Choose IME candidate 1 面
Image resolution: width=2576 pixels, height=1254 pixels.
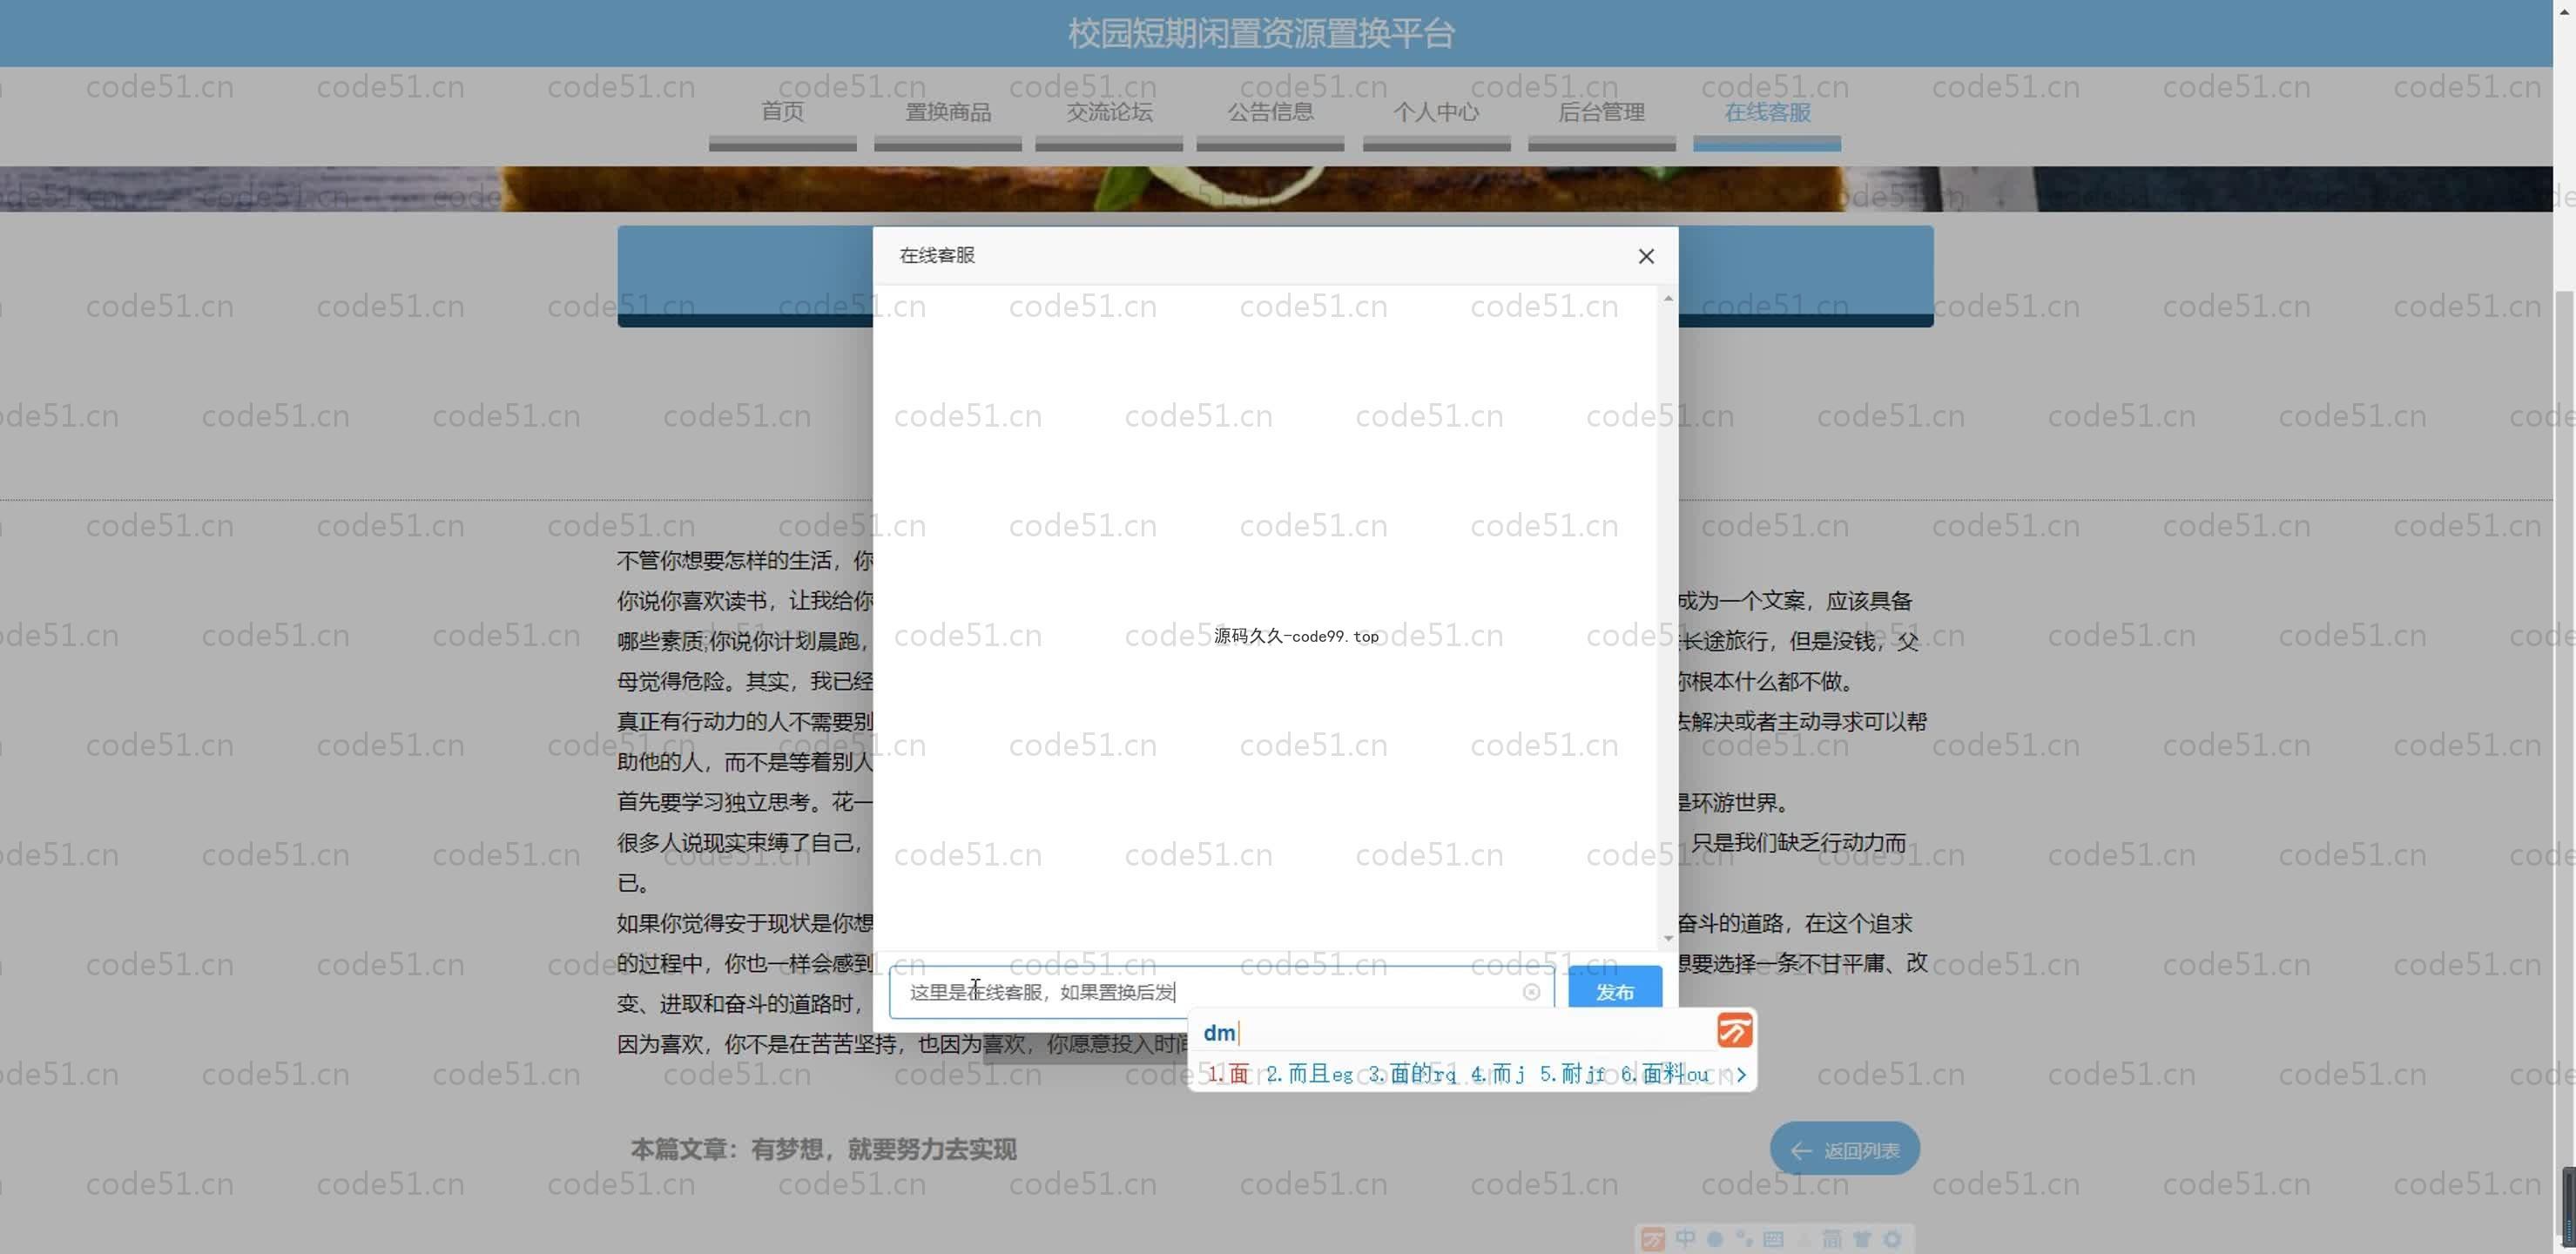click(1228, 1074)
